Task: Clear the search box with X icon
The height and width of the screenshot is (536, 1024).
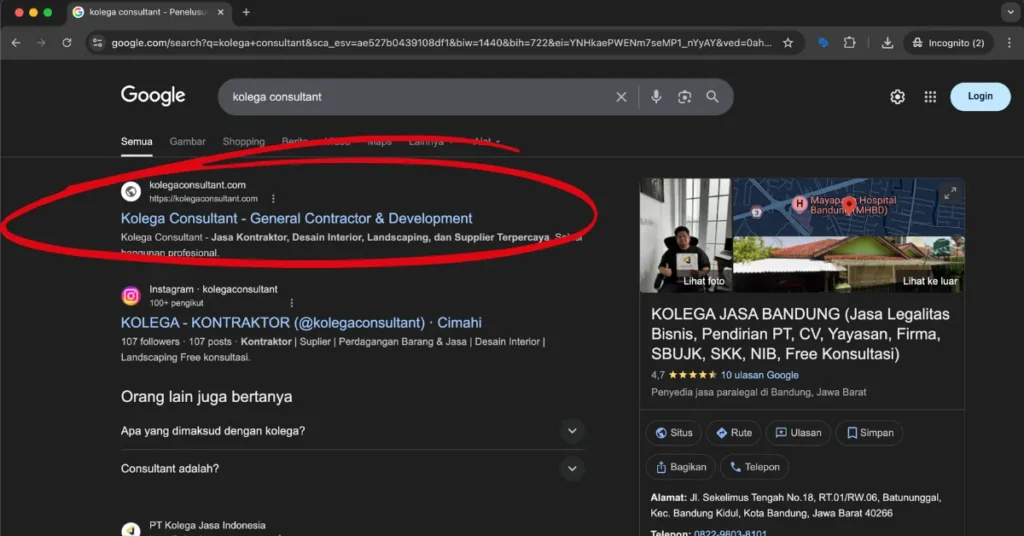Action: tap(621, 97)
